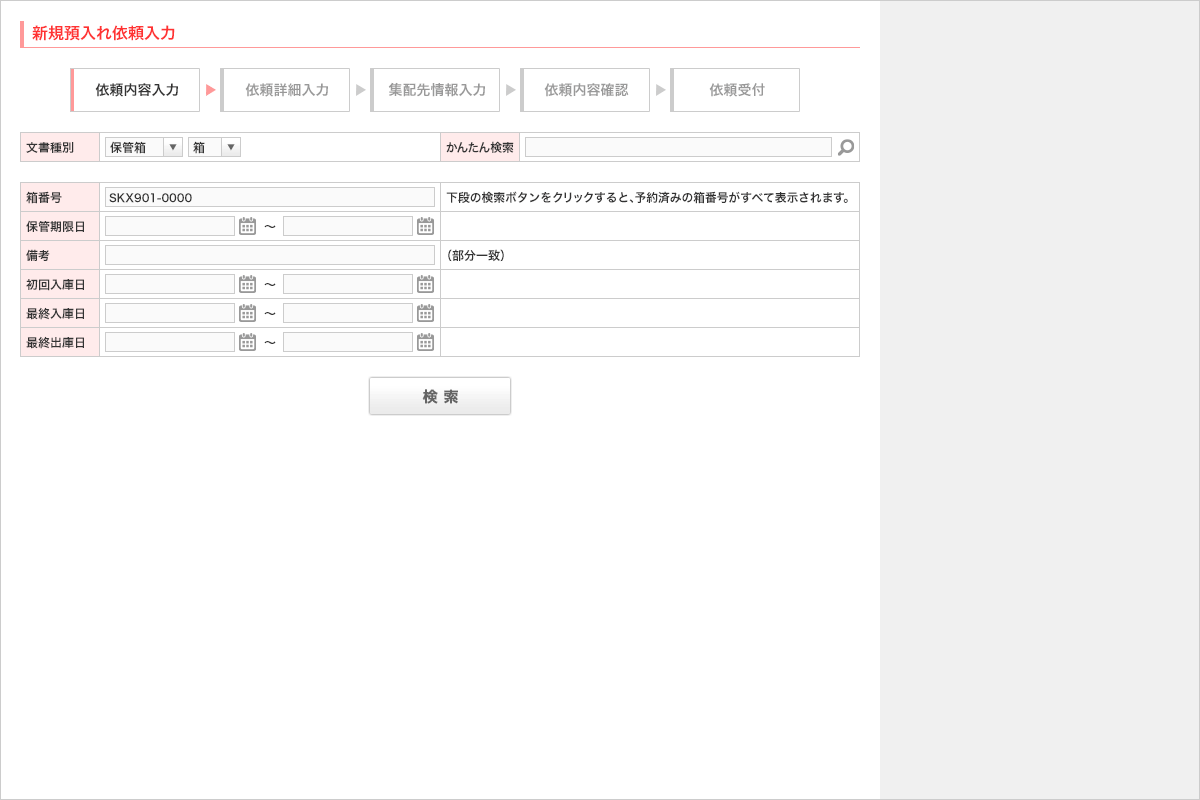Image resolution: width=1200 pixels, height=800 pixels.
Task: Open start-date calendar for 保管期限日
Action: [247, 226]
